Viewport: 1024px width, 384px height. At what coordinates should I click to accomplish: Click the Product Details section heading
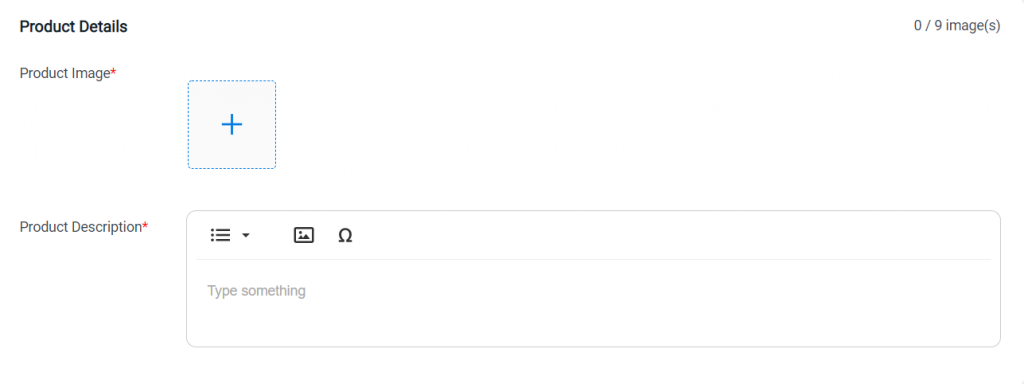coord(74,27)
